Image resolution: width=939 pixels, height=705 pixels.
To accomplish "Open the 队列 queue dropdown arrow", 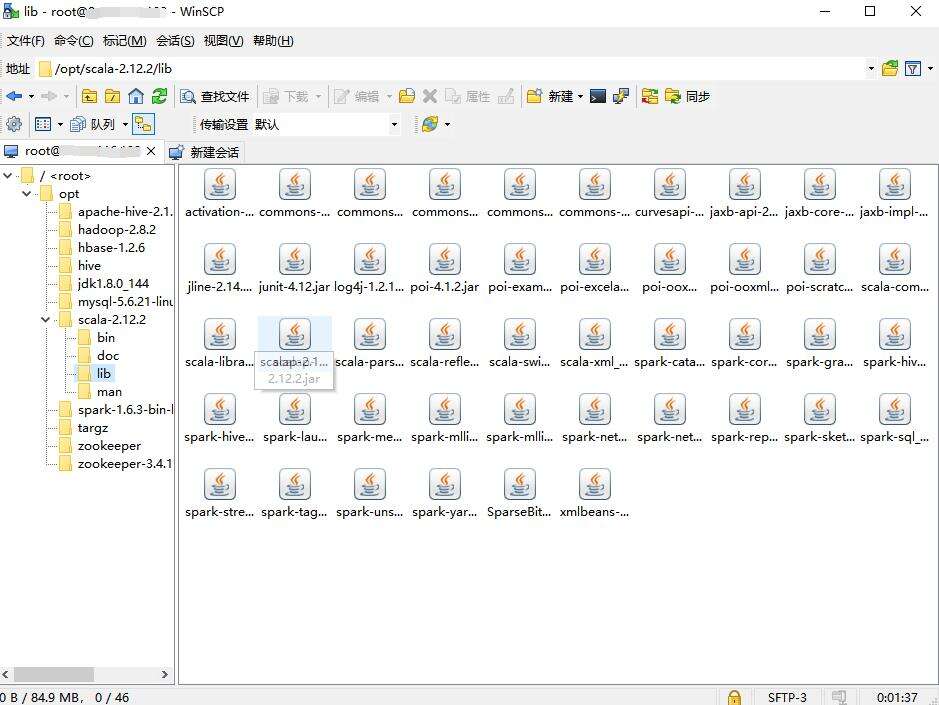I will [x=125, y=125].
